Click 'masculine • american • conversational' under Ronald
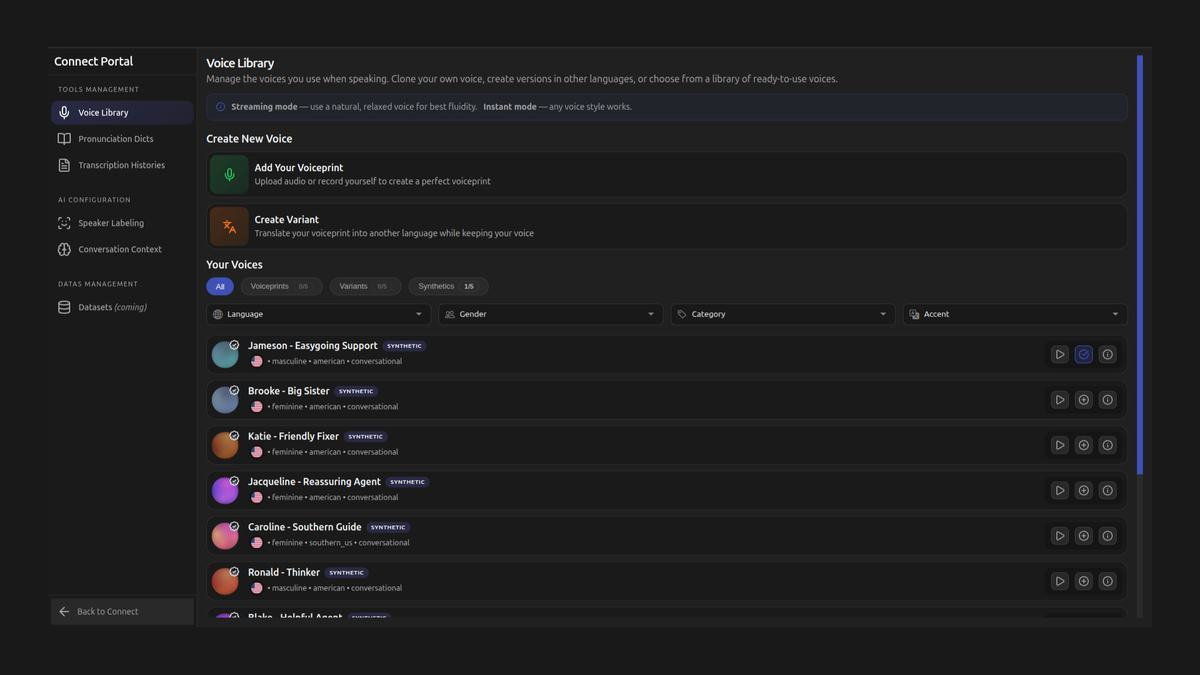Viewport: 1200px width, 675px height. (x=337, y=588)
